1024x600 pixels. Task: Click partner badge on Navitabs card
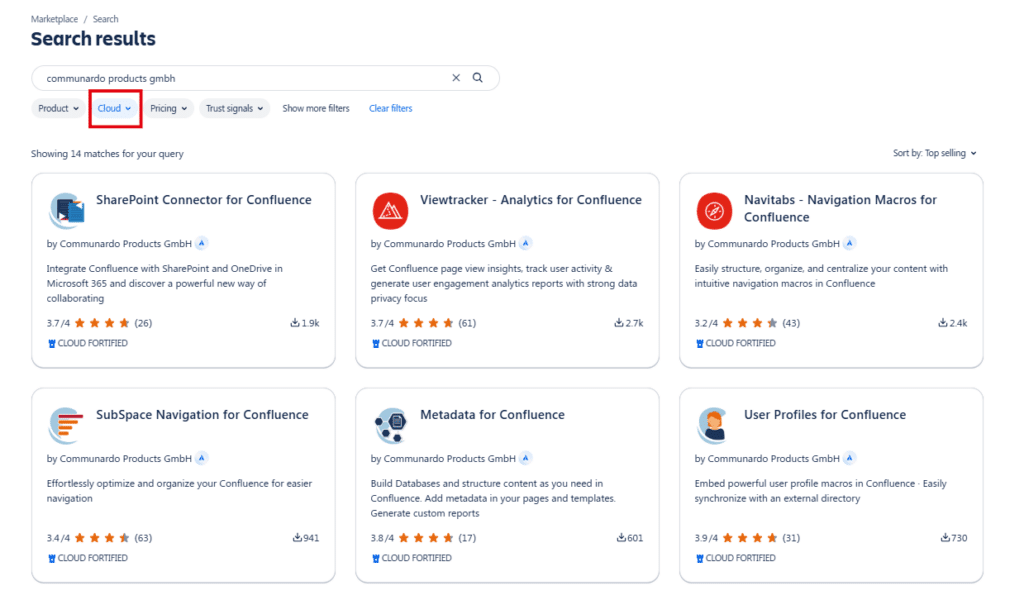point(850,244)
